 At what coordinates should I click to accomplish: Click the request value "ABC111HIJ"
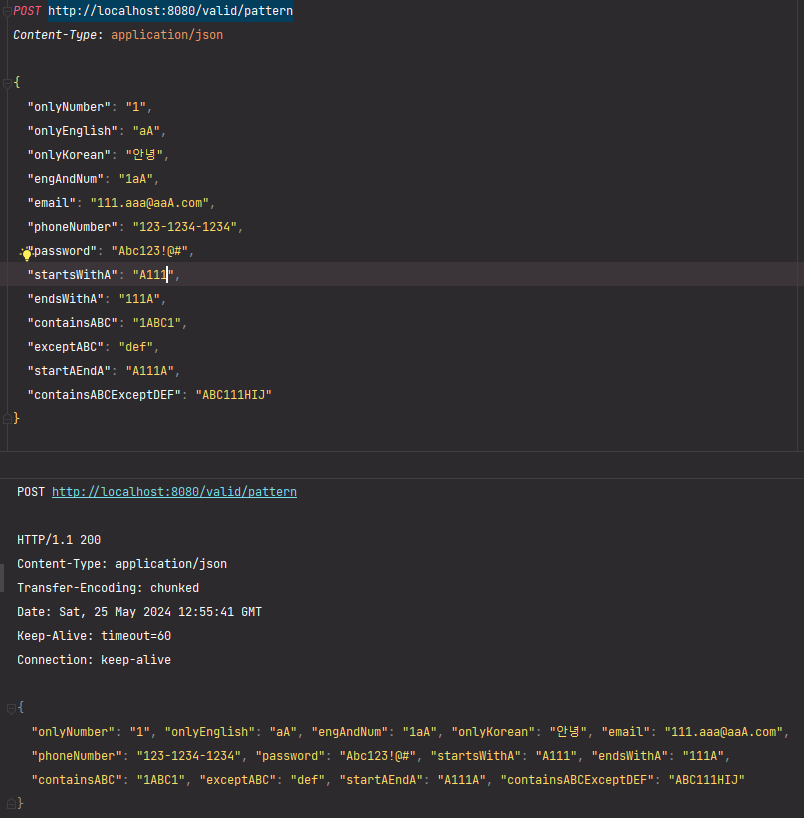[x=234, y=395]
